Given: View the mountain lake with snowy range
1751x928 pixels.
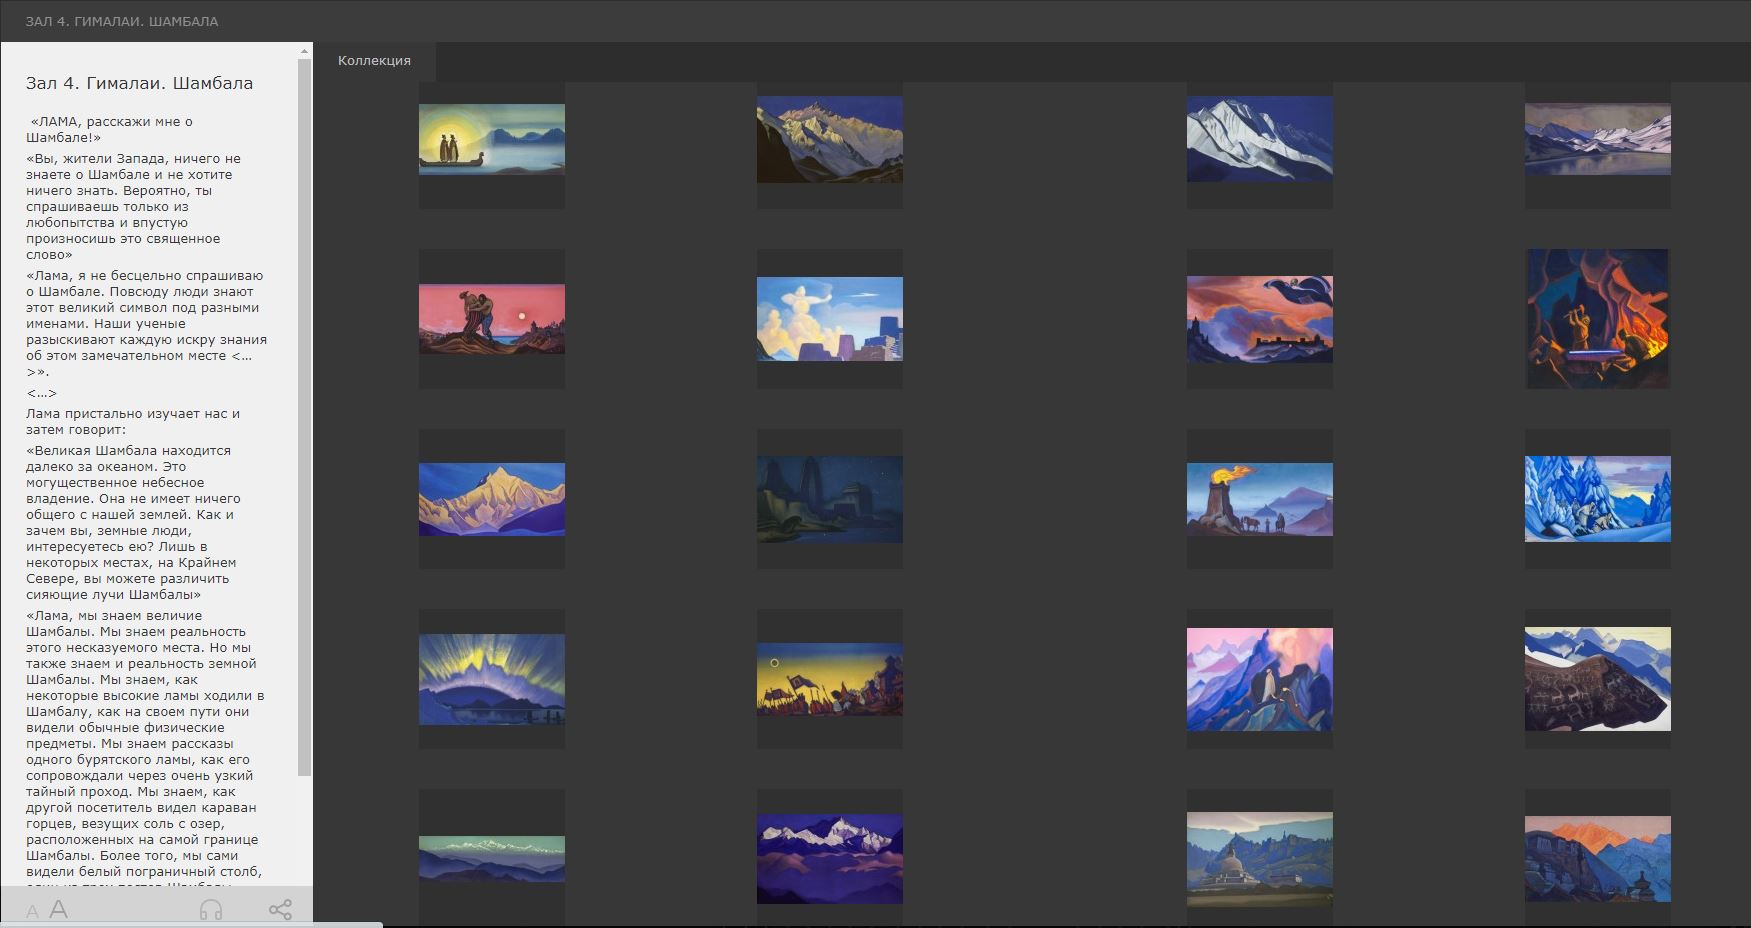Looking at the screenshot, I should [x=1597, y=140].
